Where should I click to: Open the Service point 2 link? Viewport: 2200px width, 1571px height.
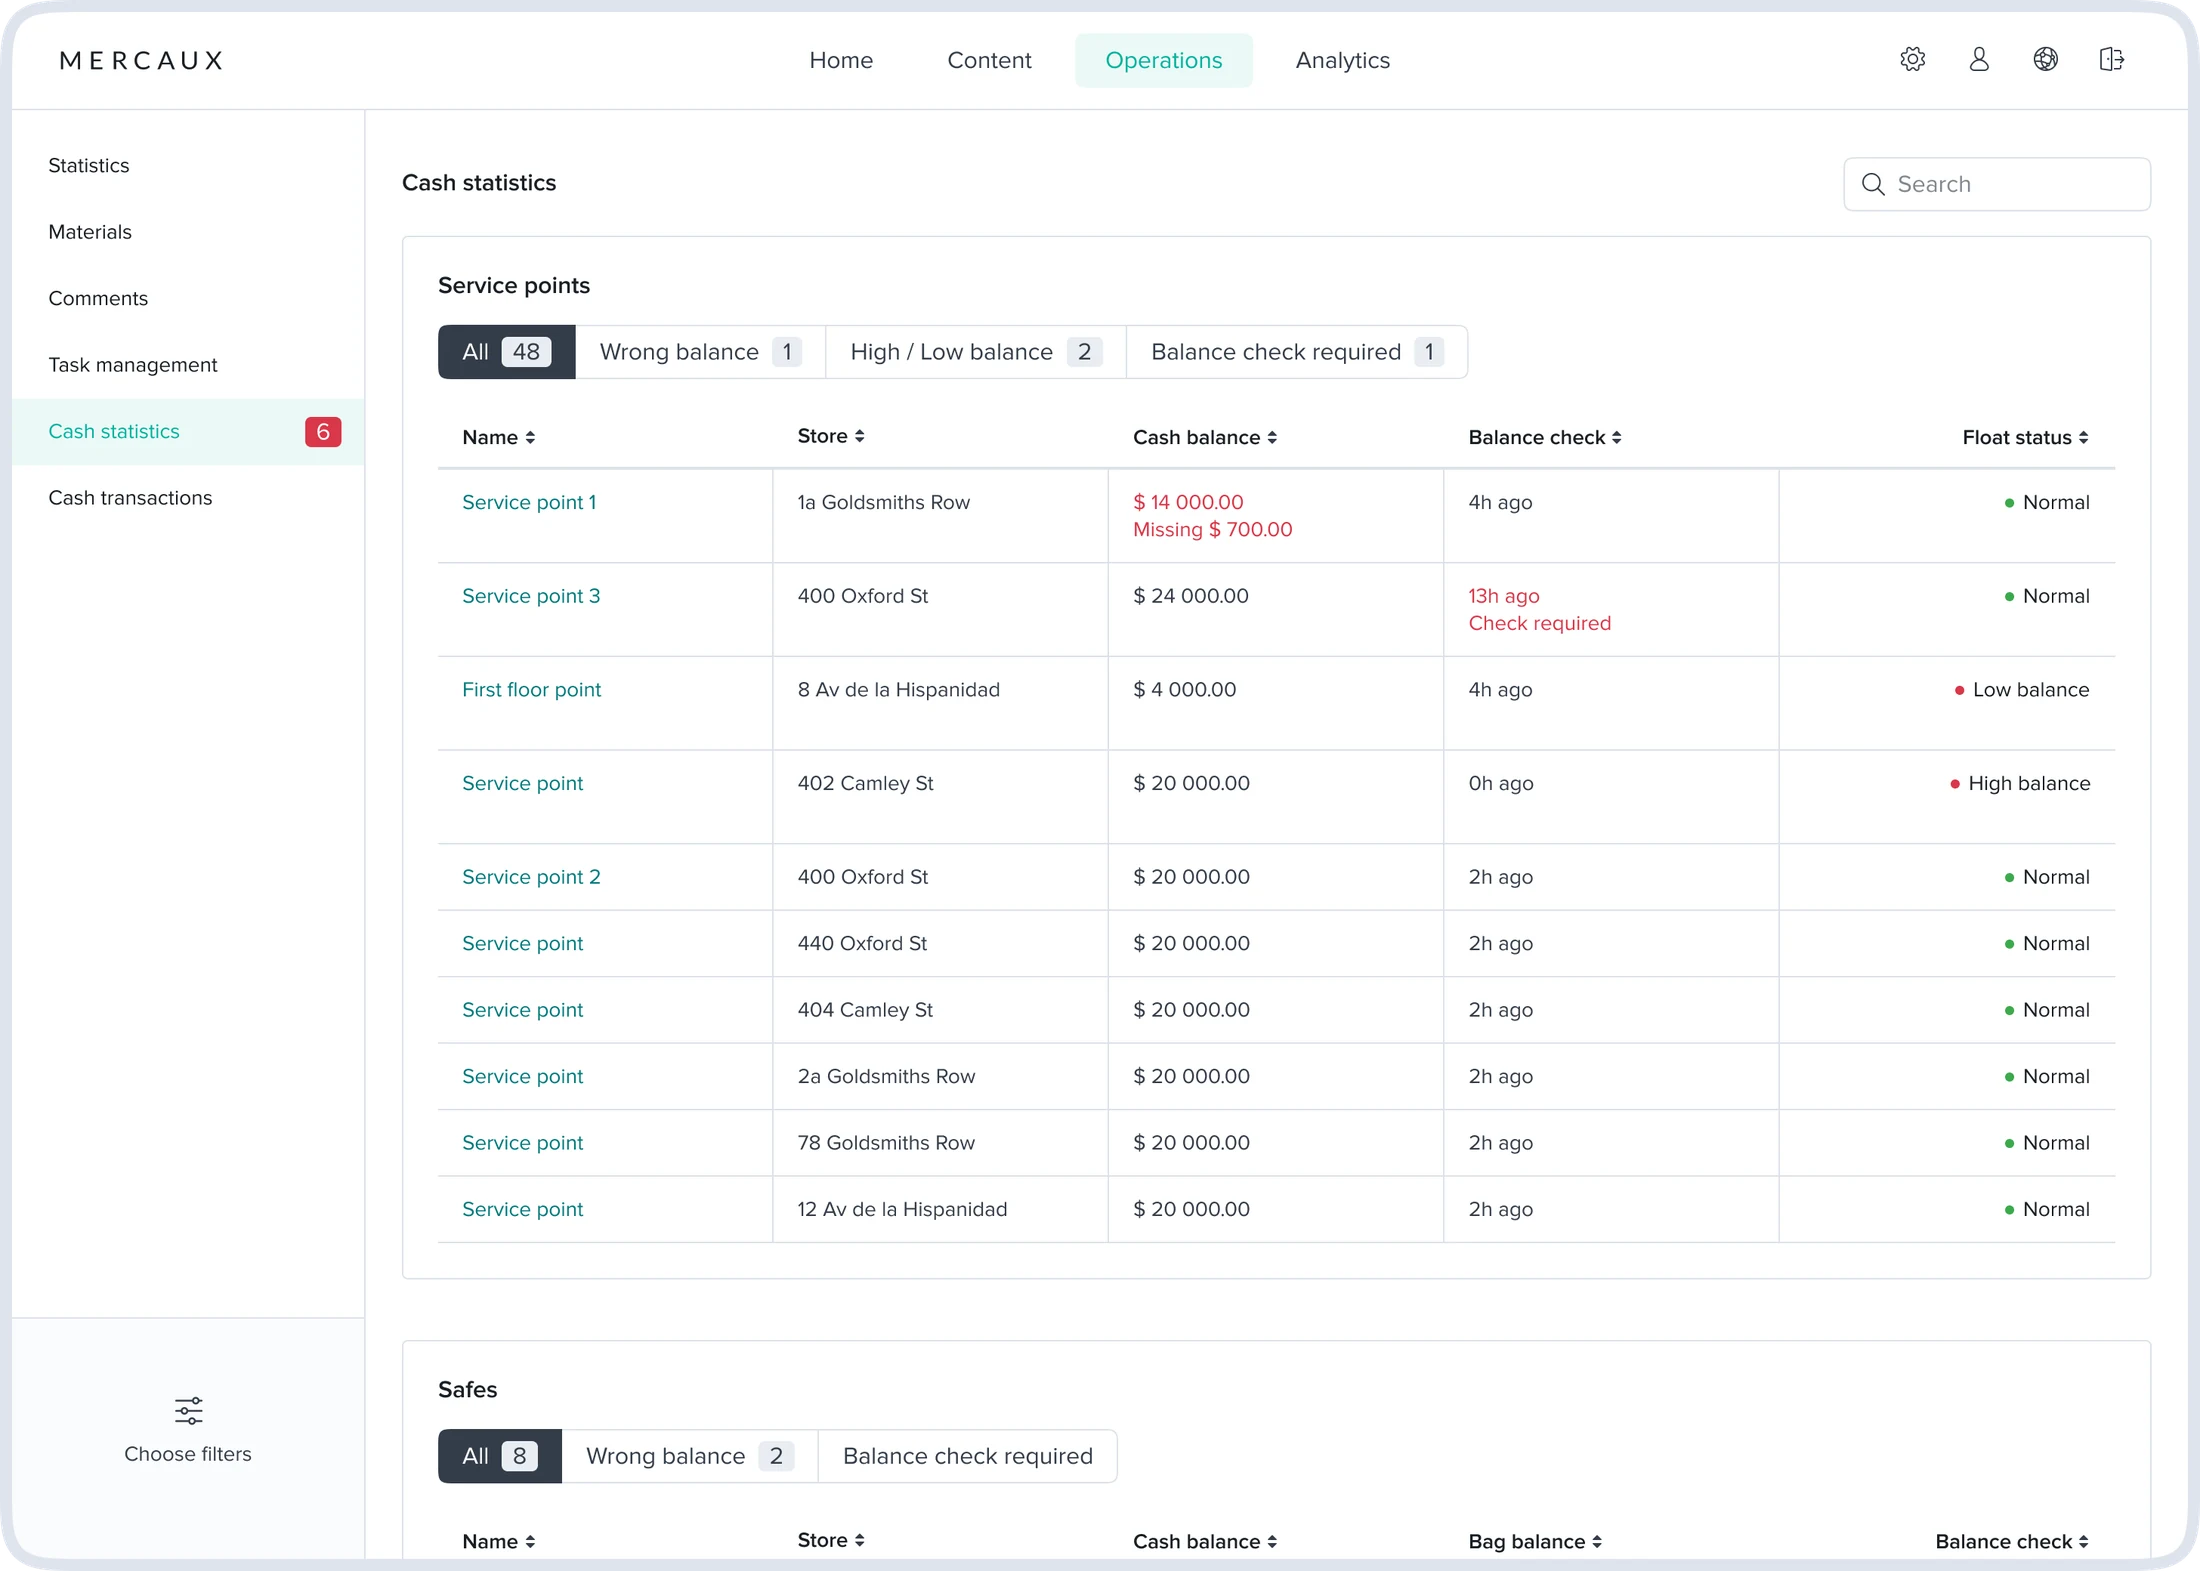531,877
